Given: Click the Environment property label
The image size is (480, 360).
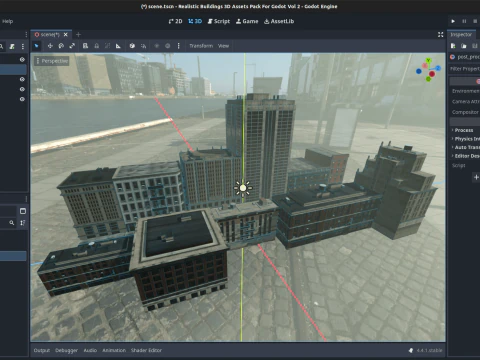Looking at the screenshot, I should pyautogui.click(x=466, y=91).
